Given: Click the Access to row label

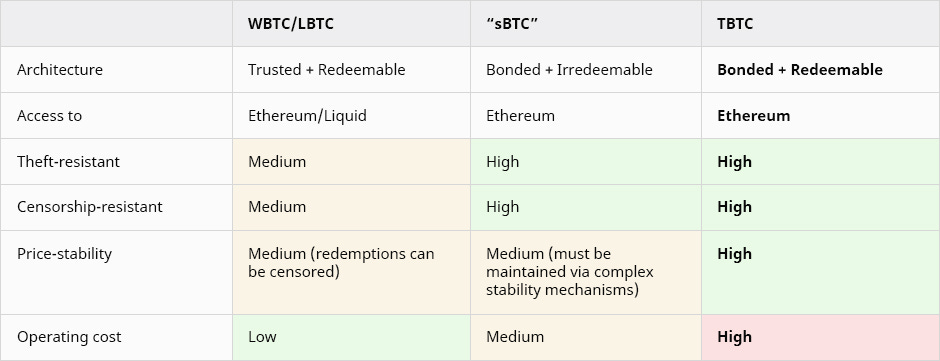Looking at the screenshot, I should (116, 116).
